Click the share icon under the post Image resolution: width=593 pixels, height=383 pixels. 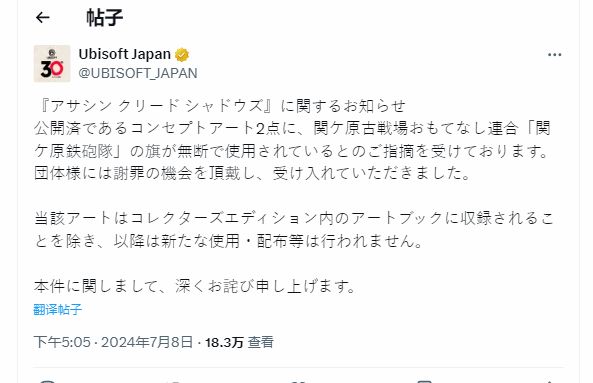tap(548, 381)
